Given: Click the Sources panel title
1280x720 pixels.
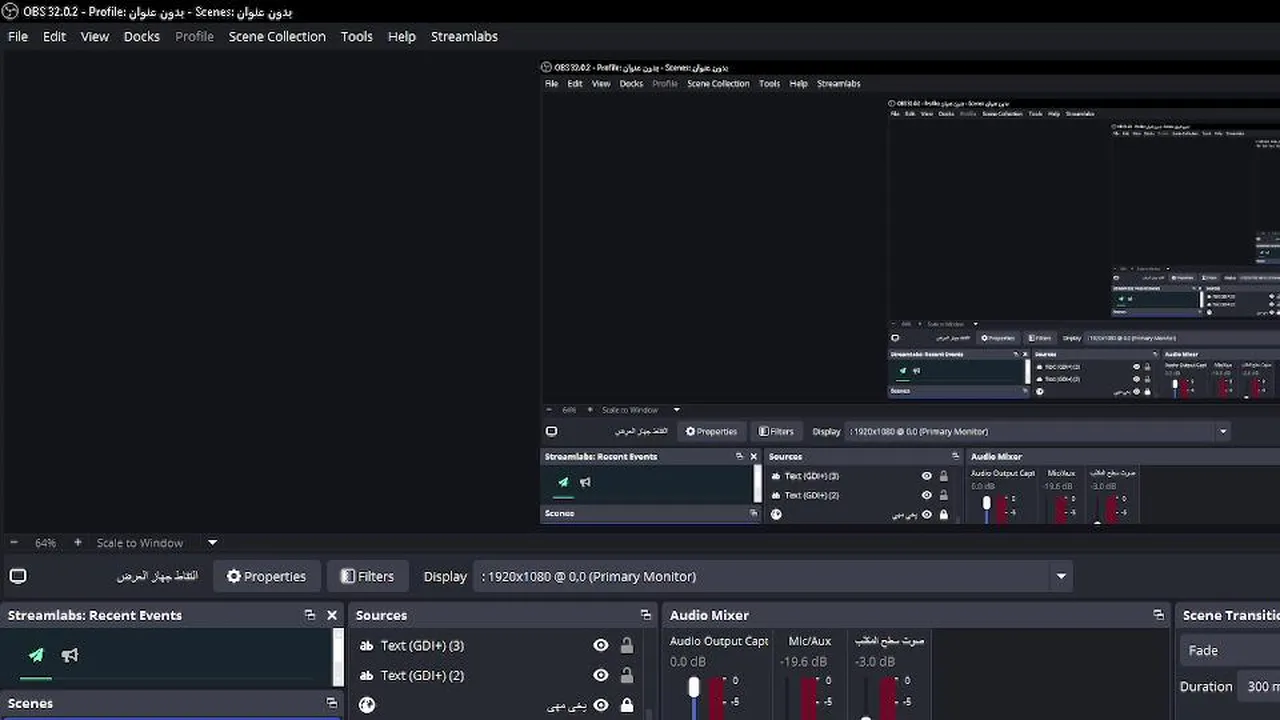Looking at the screenshot, I should 381,615.
